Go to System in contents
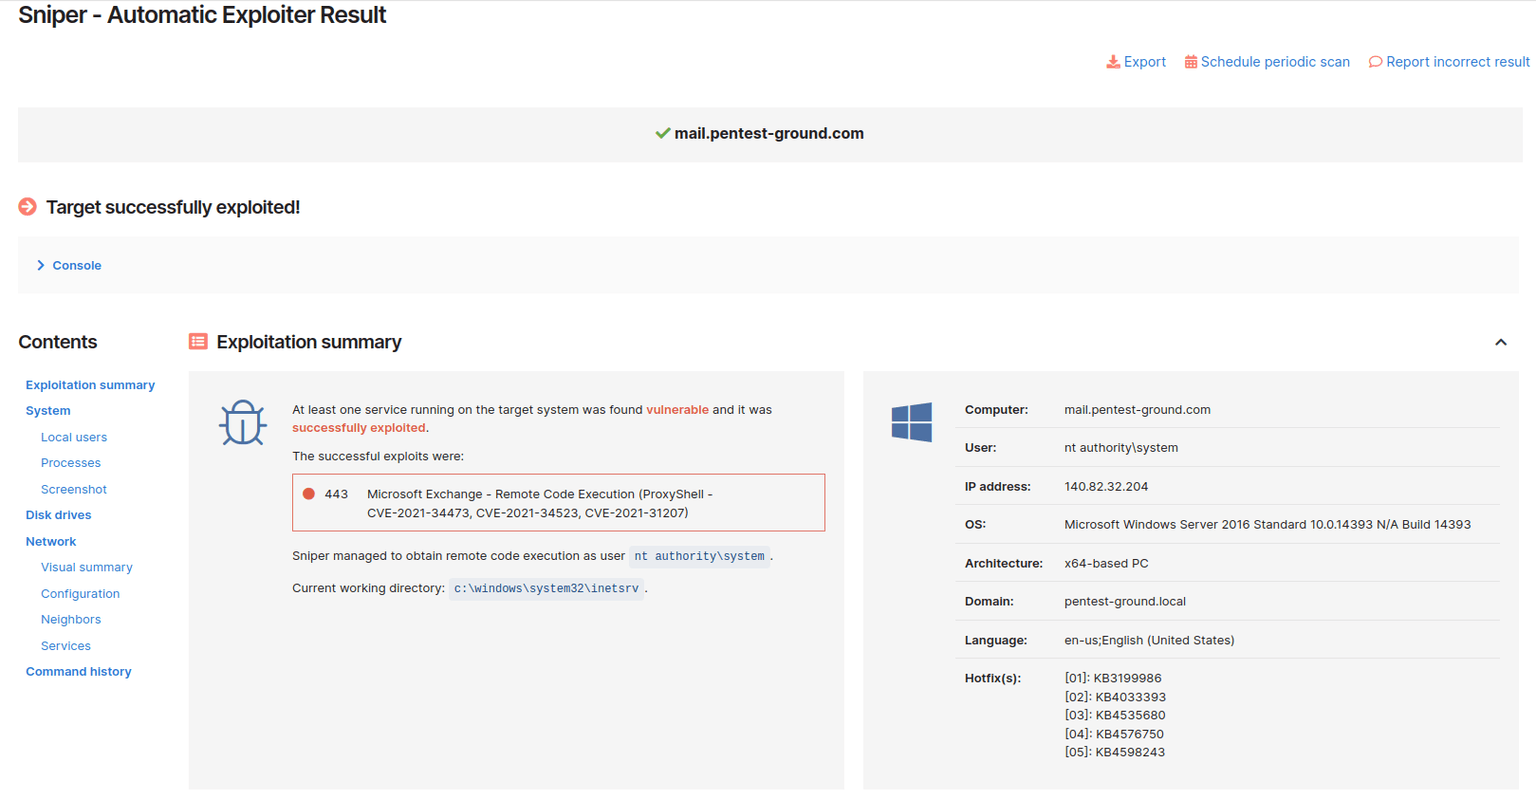 coord(48,411)
